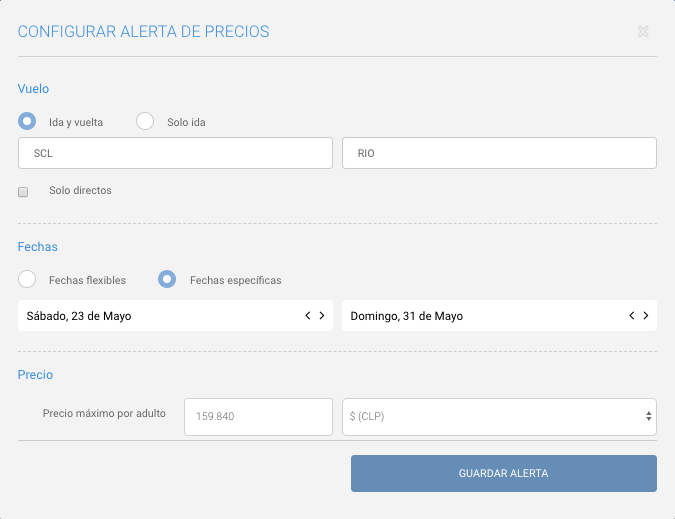Image resolution: width=675 pixels, height=519 pixels.
Task: Choose Fechas específicas option
Action: tap(167, 279)
